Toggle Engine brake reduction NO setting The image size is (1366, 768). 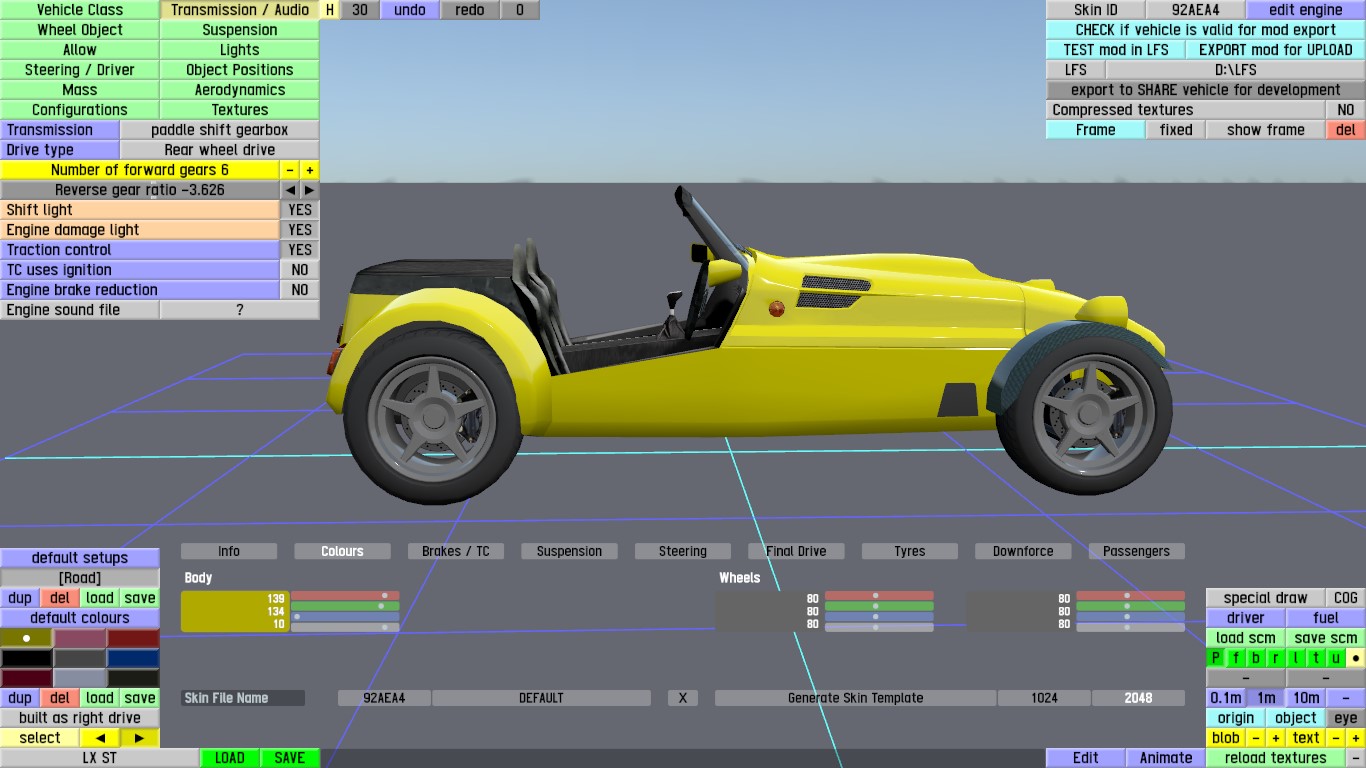(299, 290)
